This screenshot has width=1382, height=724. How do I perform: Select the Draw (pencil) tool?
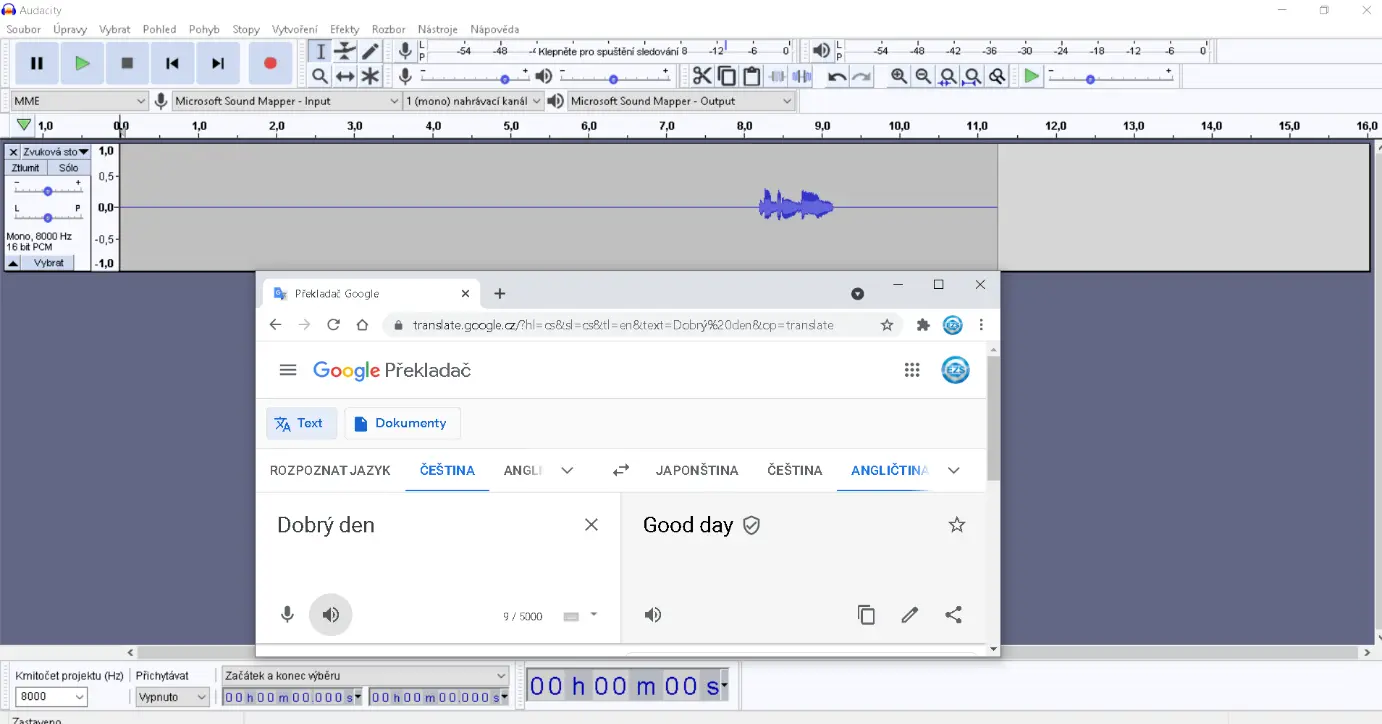click(x=370, y=51)
